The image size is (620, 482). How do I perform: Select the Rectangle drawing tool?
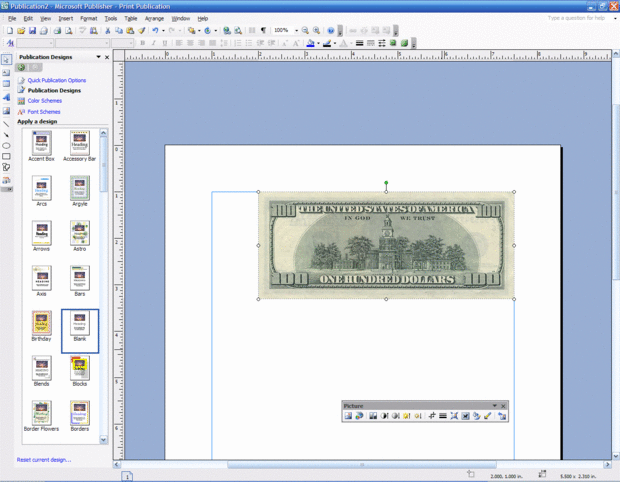pyautogui.click(x=6, y=156)
